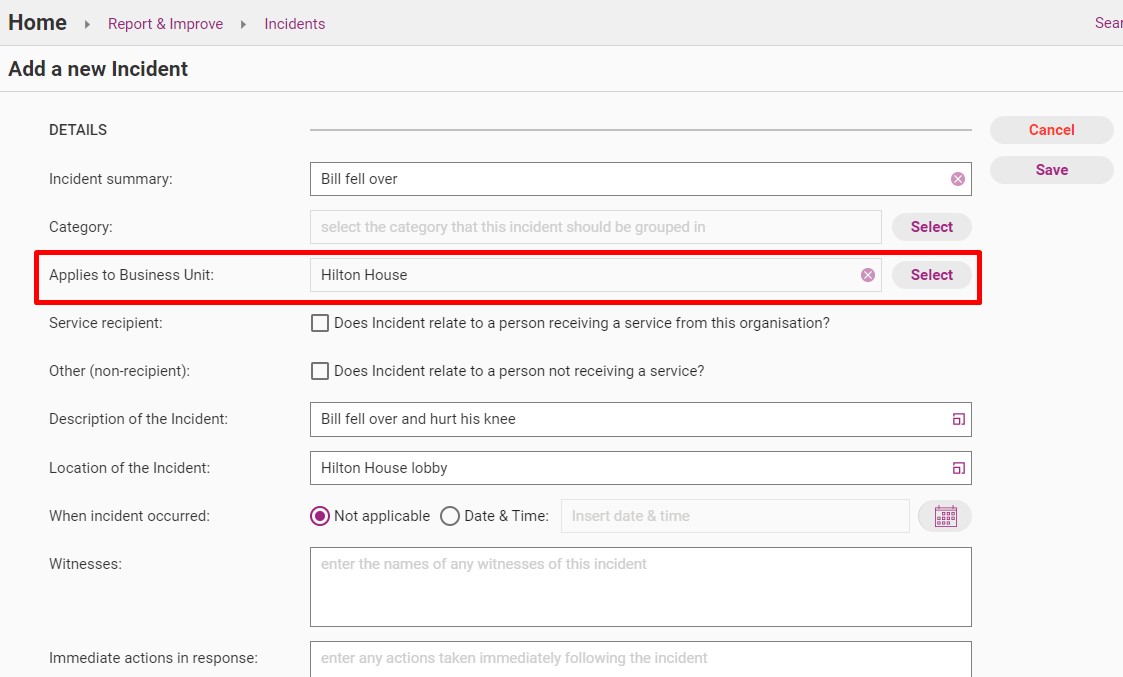Image resolution: width=1123 pixels, height=677 pixels.
Task: Save the new incident
Action: coord(1051,170)
